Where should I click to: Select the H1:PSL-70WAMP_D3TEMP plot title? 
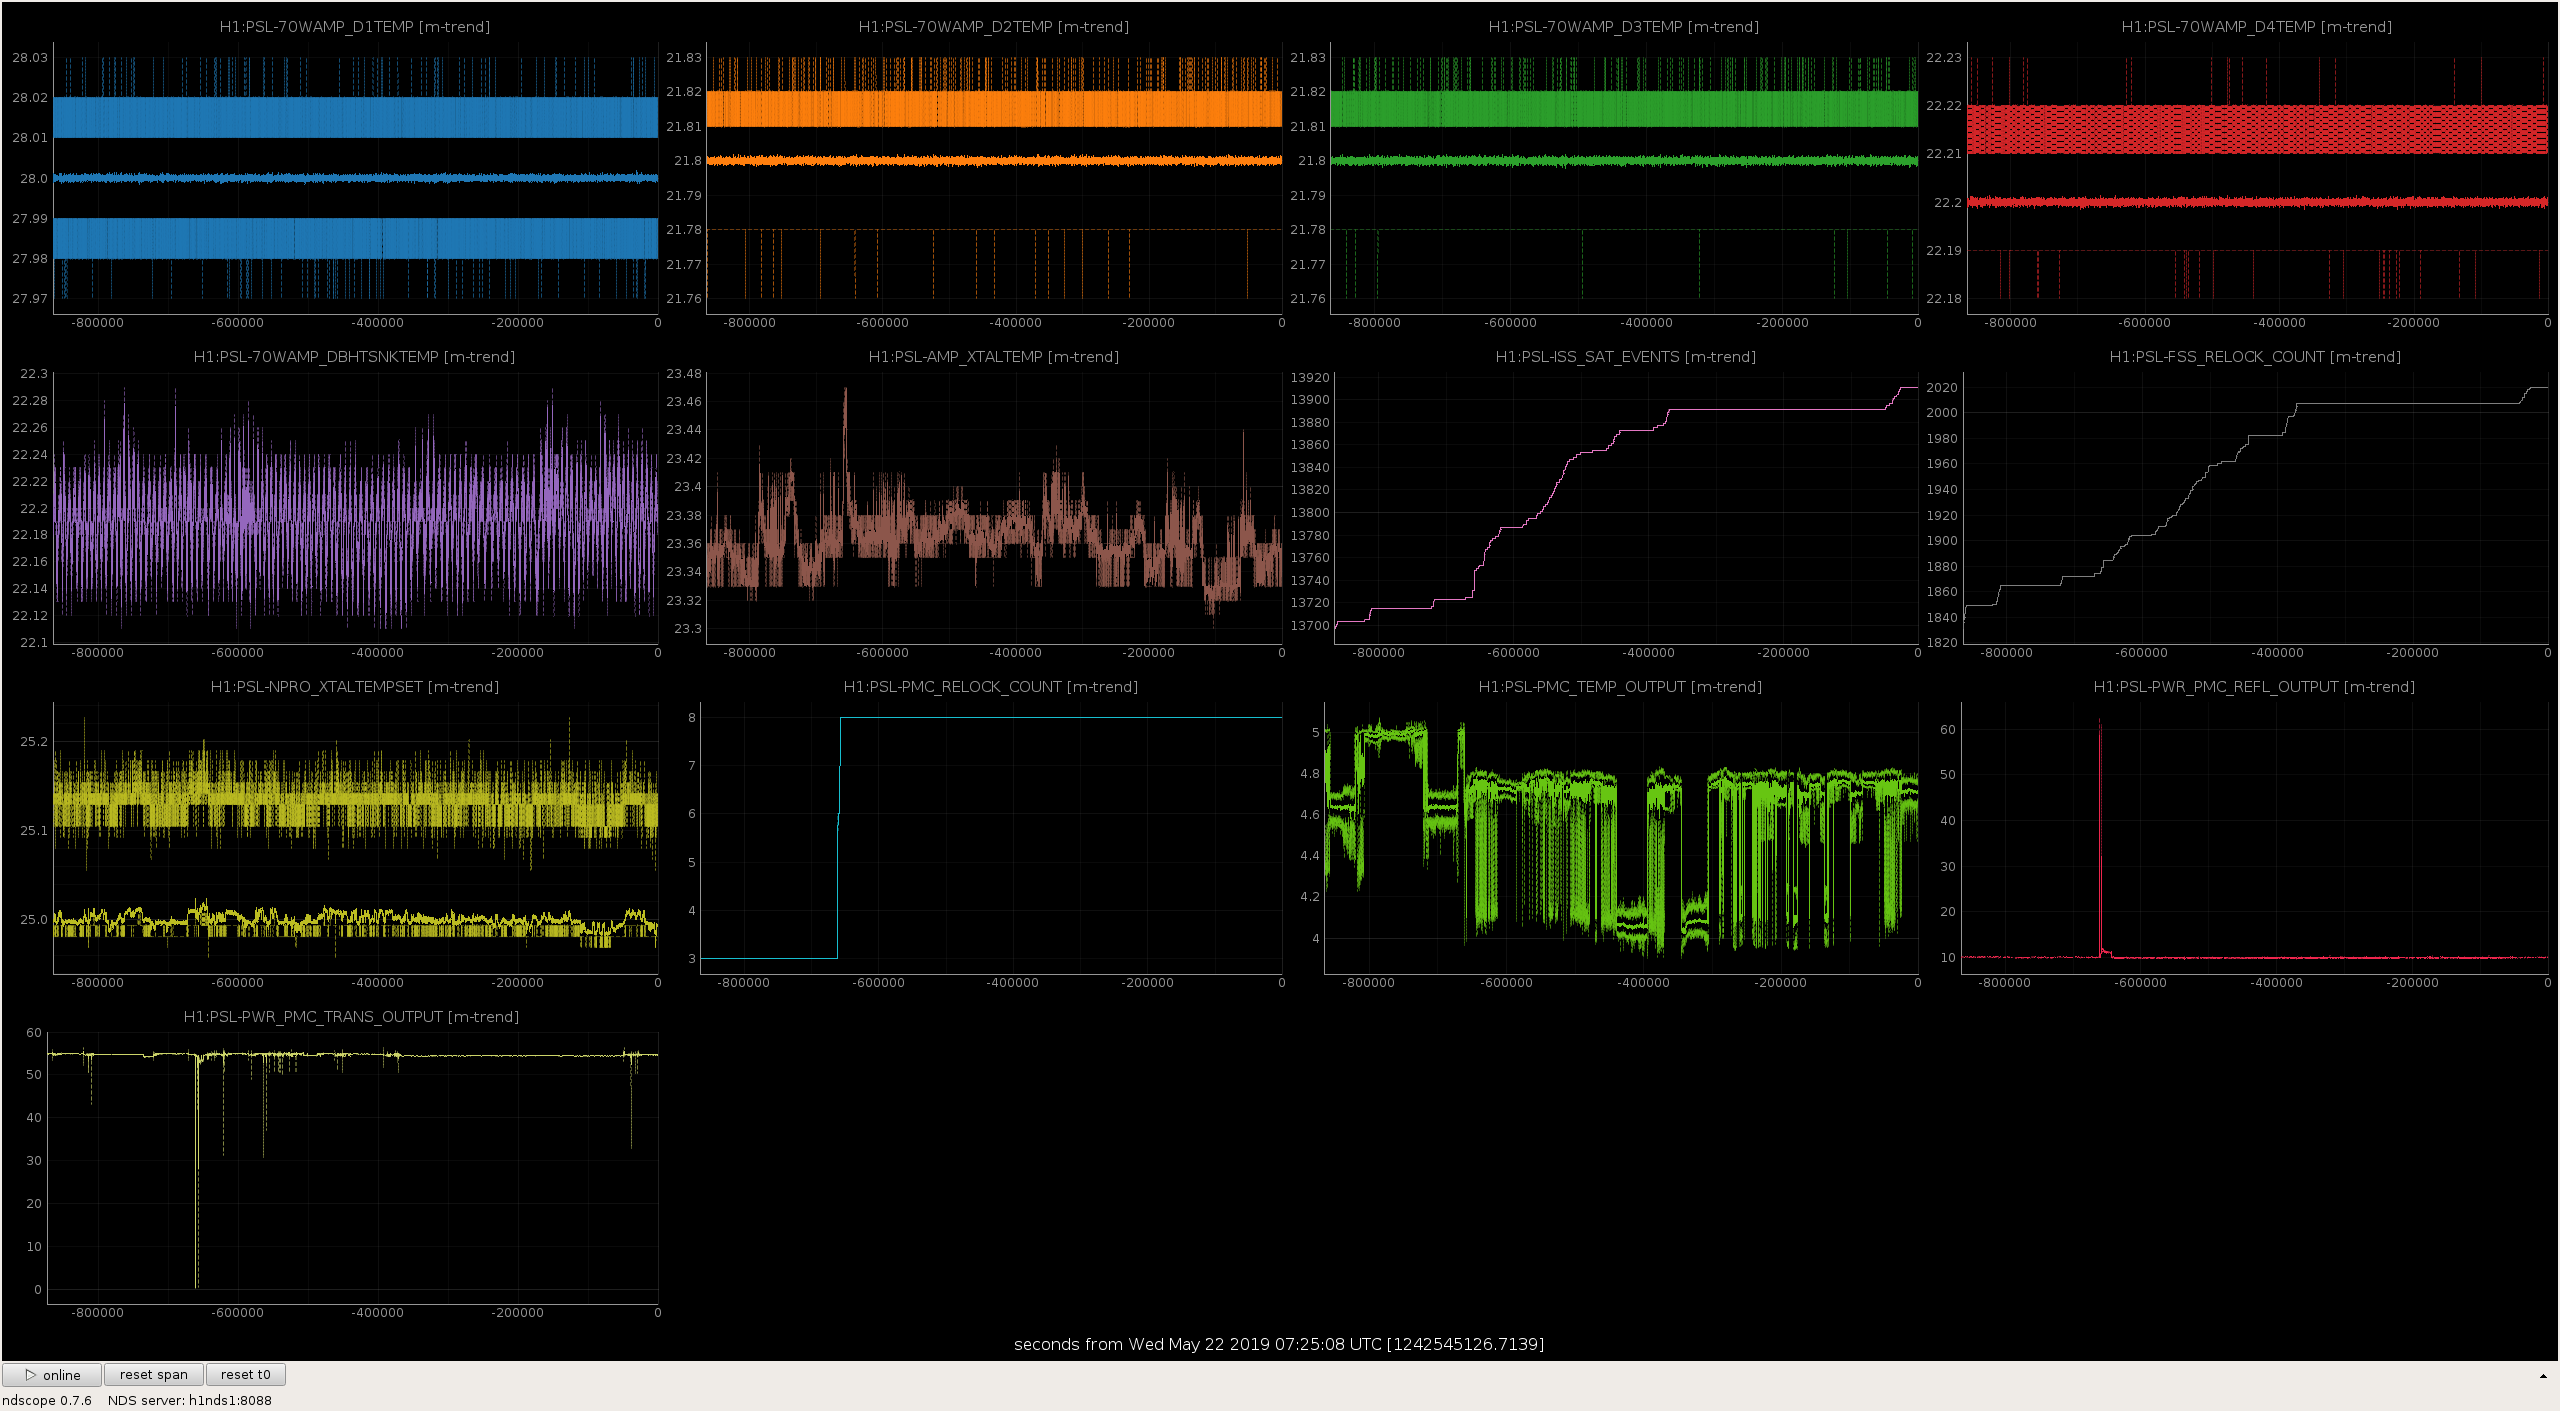pos(1624,27)
